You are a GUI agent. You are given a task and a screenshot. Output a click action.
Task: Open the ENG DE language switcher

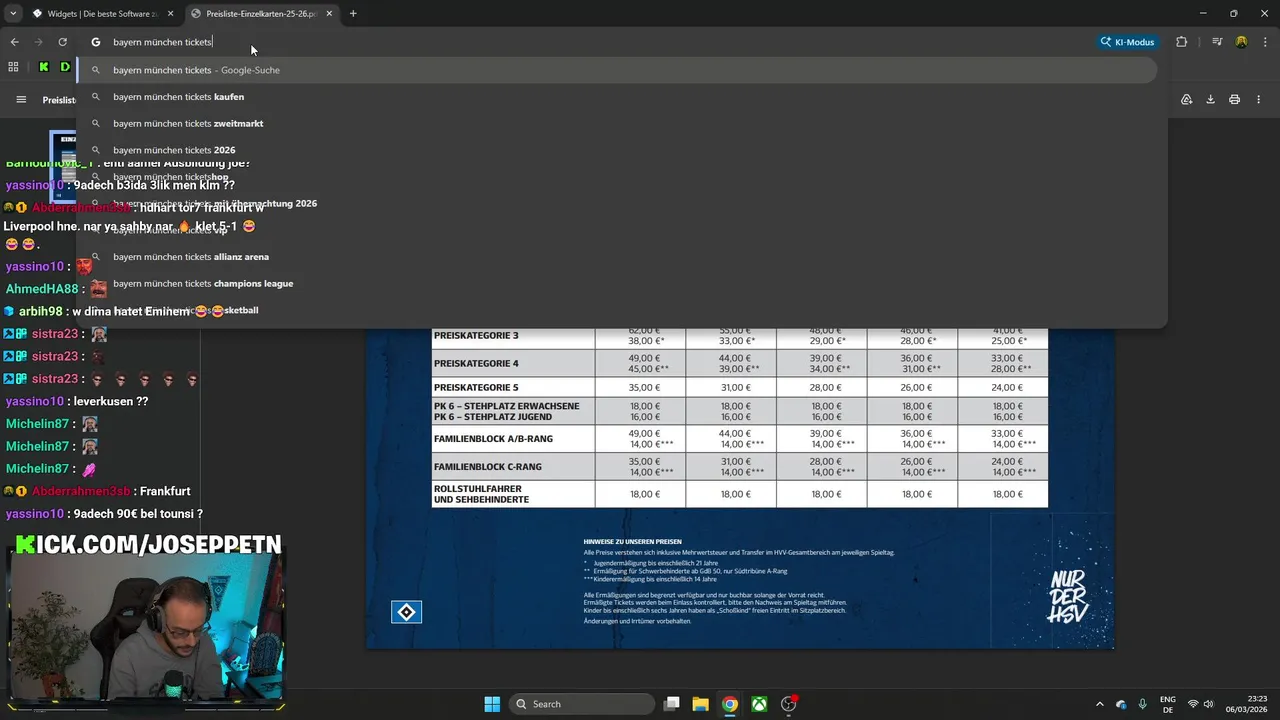pyautogui.click(x=1168, y=704)
